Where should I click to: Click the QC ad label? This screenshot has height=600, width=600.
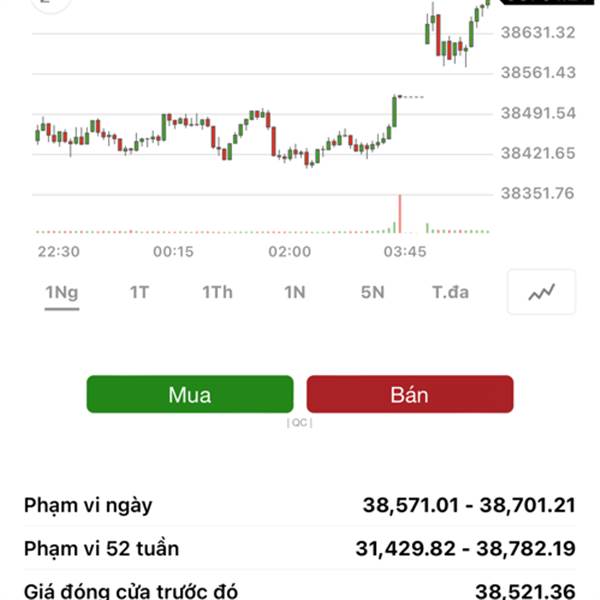coord(300,422)
